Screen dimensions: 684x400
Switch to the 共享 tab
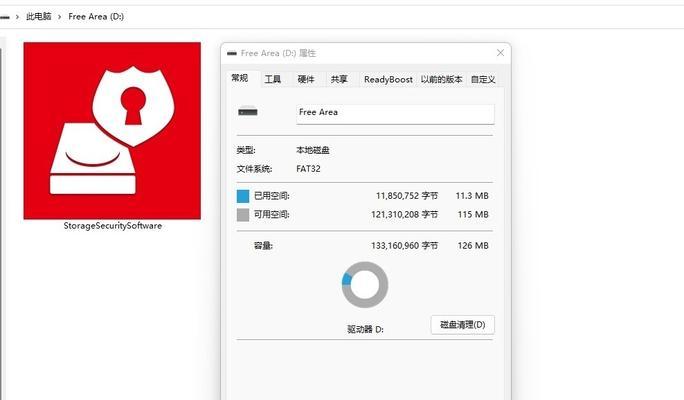[339, 79]
